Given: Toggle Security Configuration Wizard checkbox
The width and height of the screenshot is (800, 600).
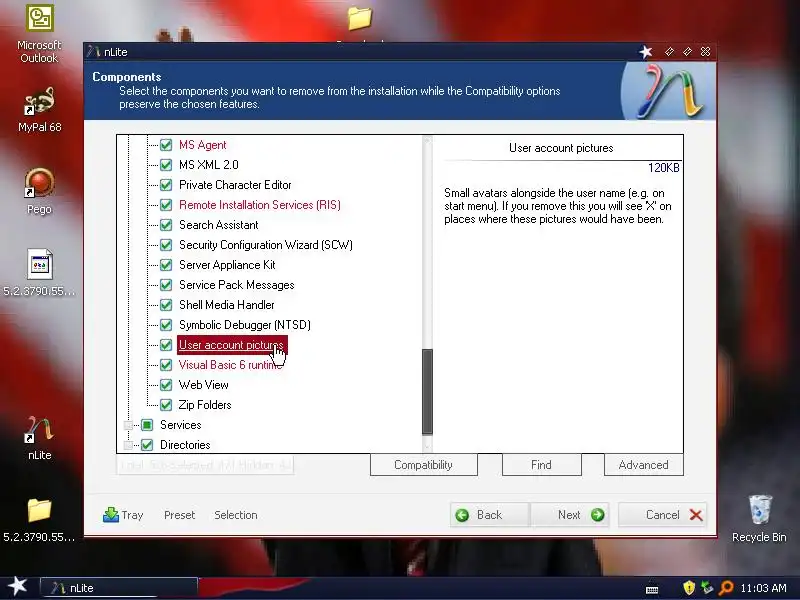Looking at the screenshot, I should coord(166,245).
